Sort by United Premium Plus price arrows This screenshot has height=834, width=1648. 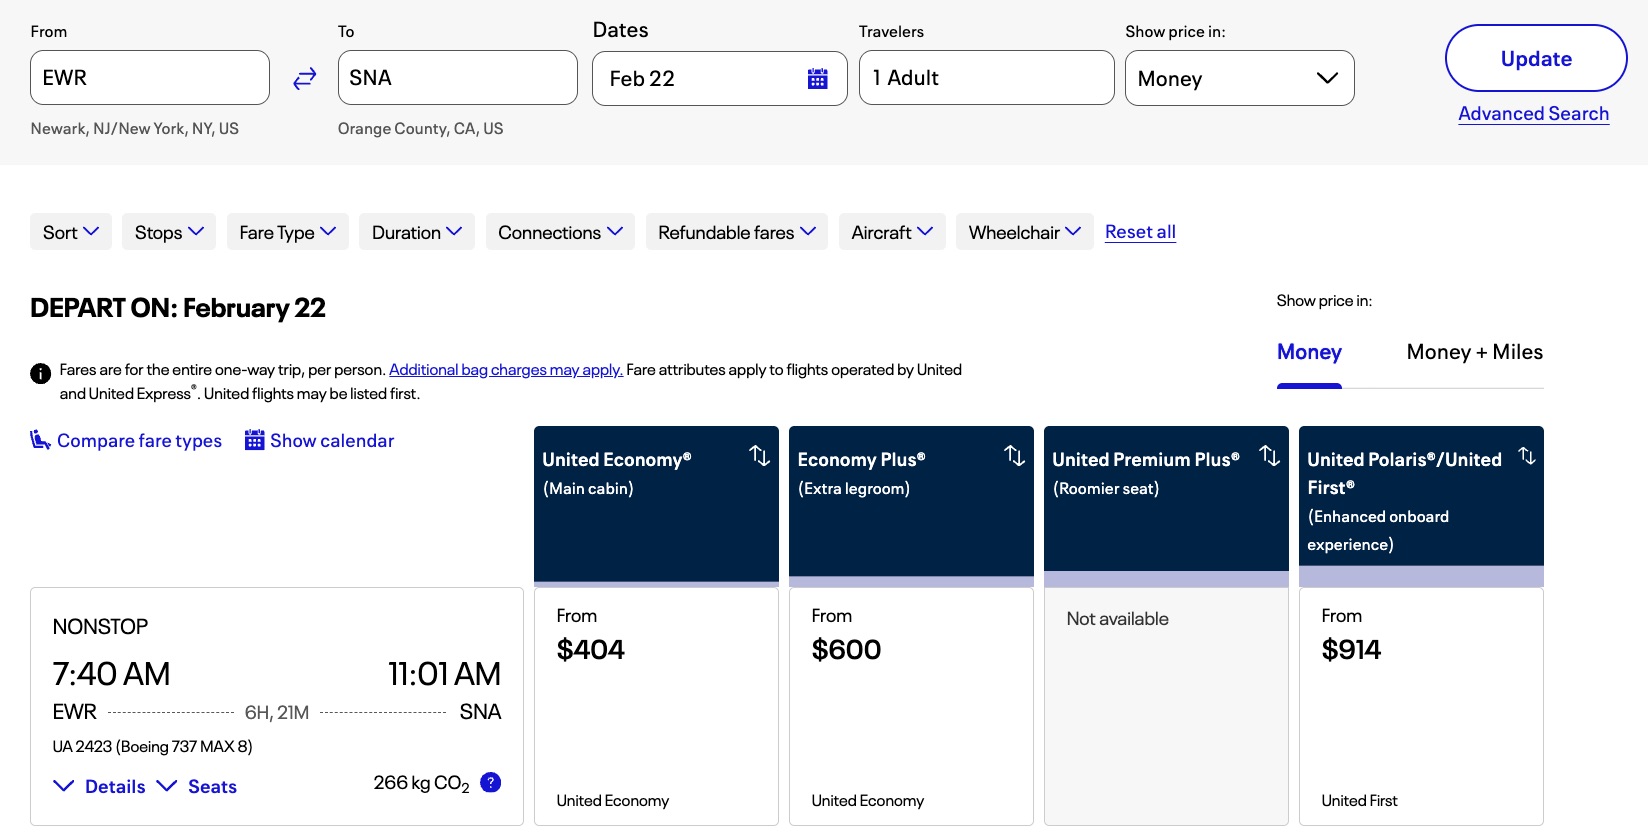1270,456
